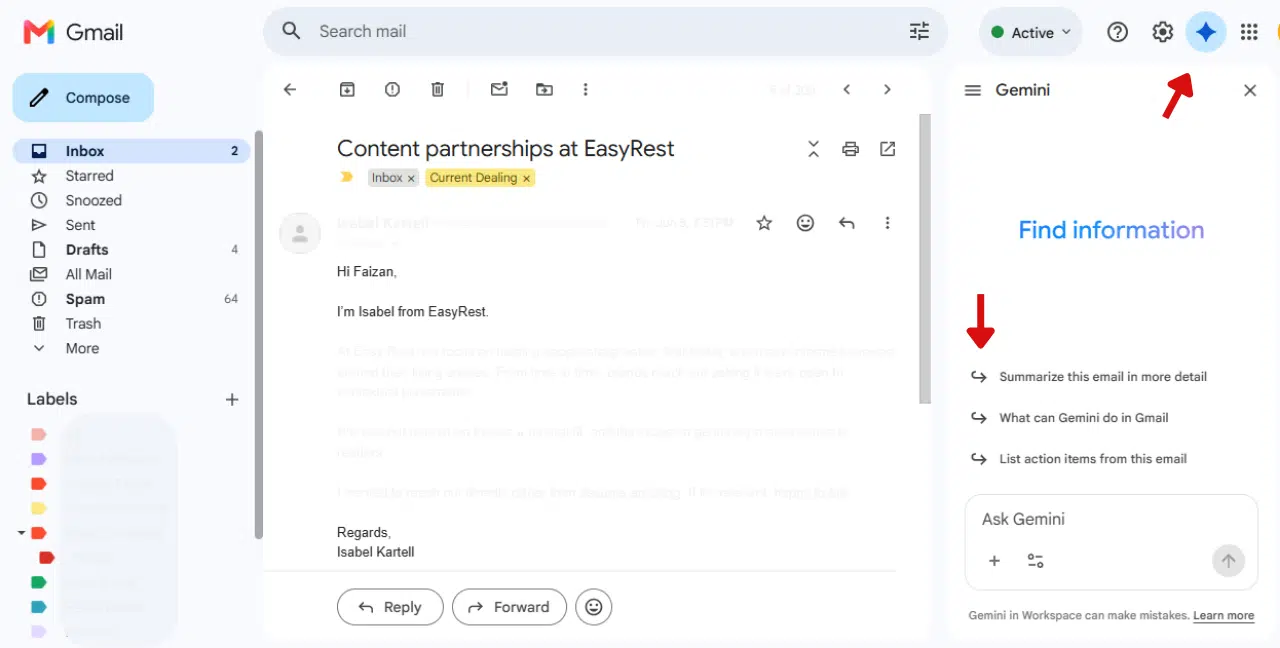The height and width of the screenshot is (648, 1280).
Task: Click the Search mail field
Action: point(605,32)
